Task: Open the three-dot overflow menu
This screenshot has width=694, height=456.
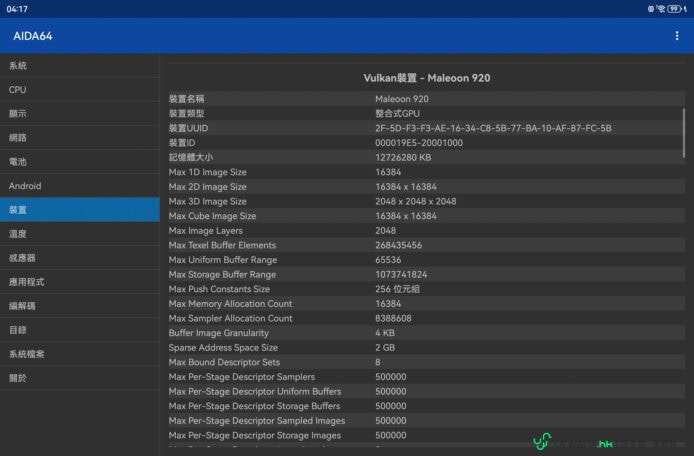Action: tap(676, 36)
